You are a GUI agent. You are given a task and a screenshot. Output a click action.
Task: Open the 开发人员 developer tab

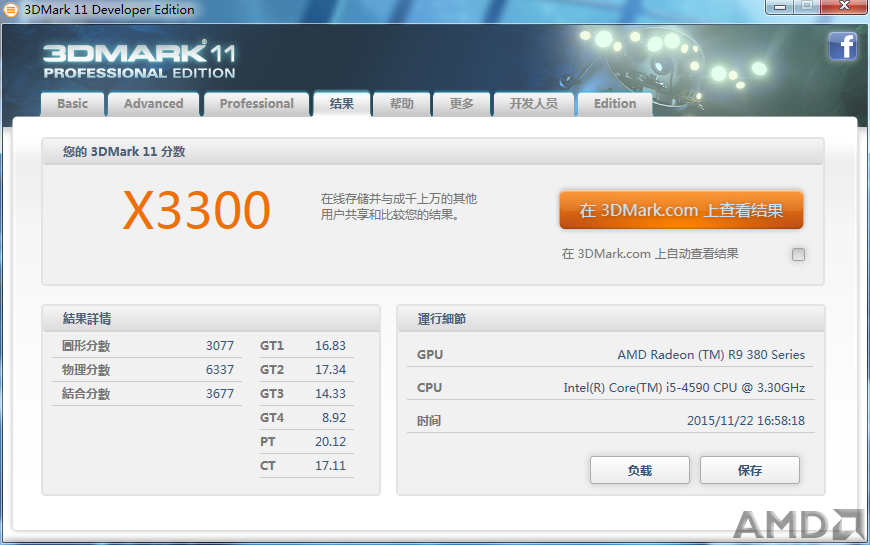coord(534,104)
